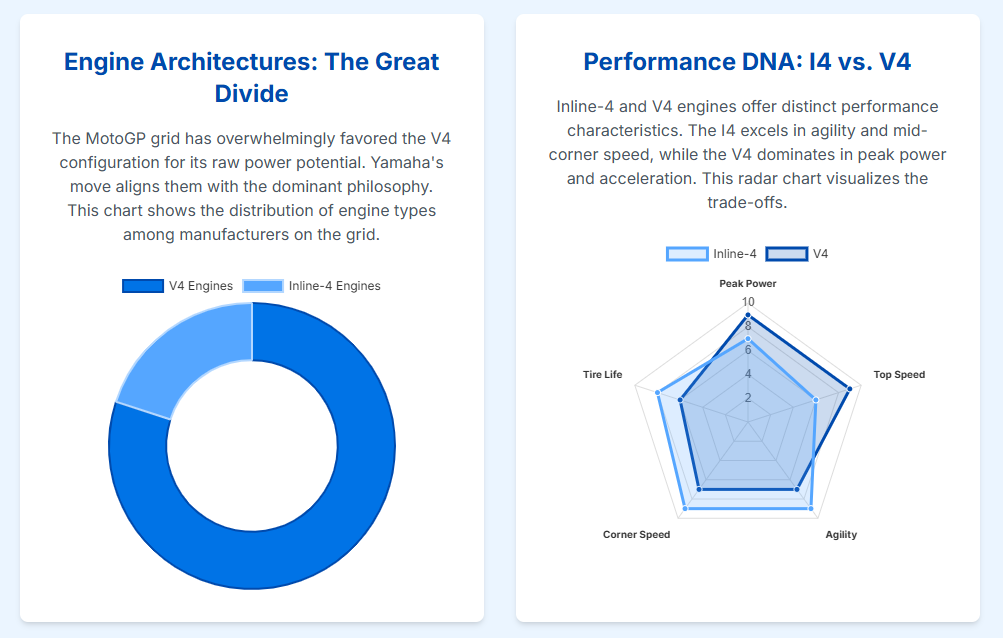Toggle the V4 Engines legend swatch
Image resolution: width=1003 pixels, height=638 pixels.
click(142, 286)
